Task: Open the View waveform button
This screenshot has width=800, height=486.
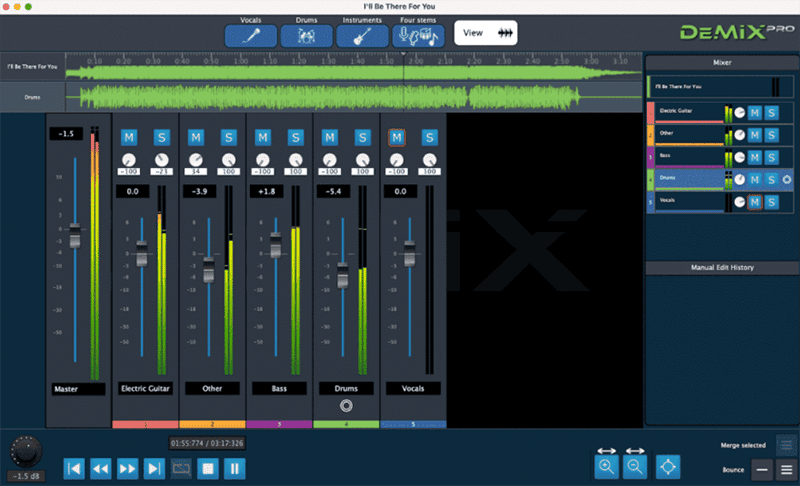Action: click(485, 33)
